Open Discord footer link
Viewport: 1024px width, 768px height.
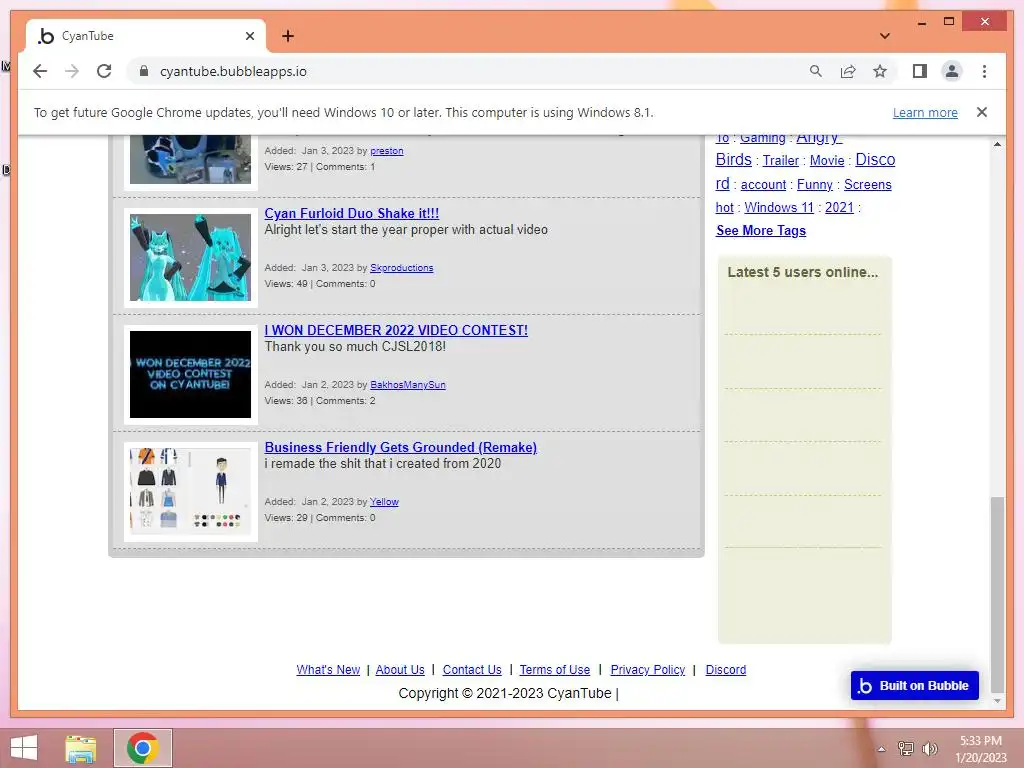click(726, 670)
